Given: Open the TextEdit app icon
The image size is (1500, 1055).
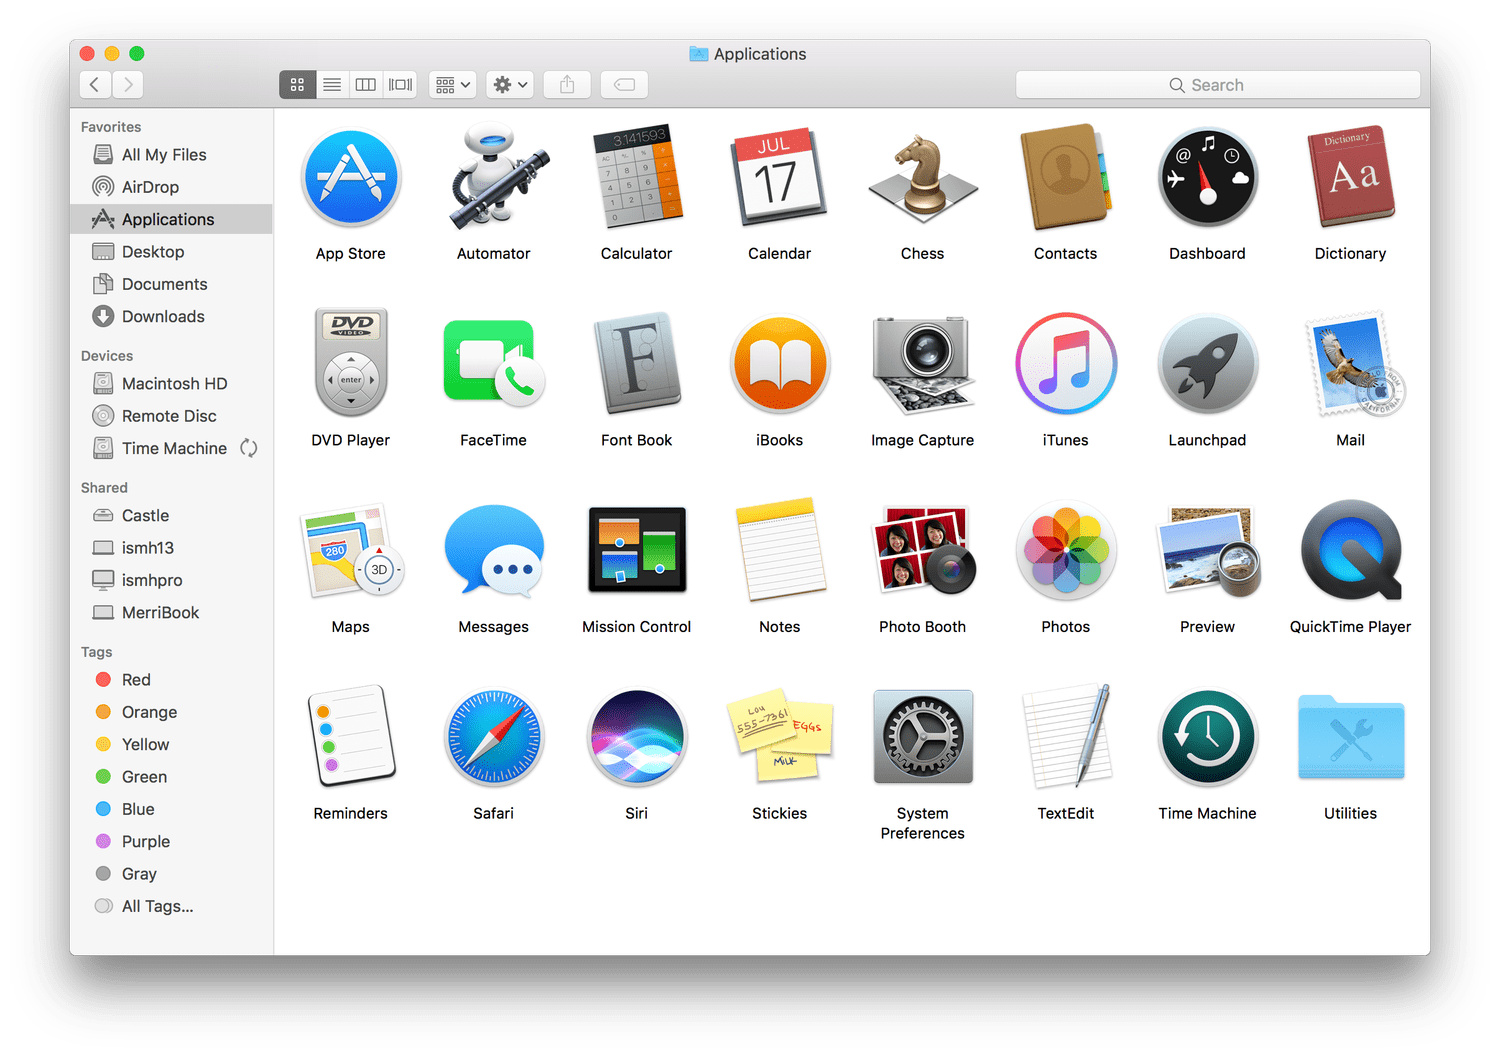Looking at the screenshot, I should click(1066, 736).
